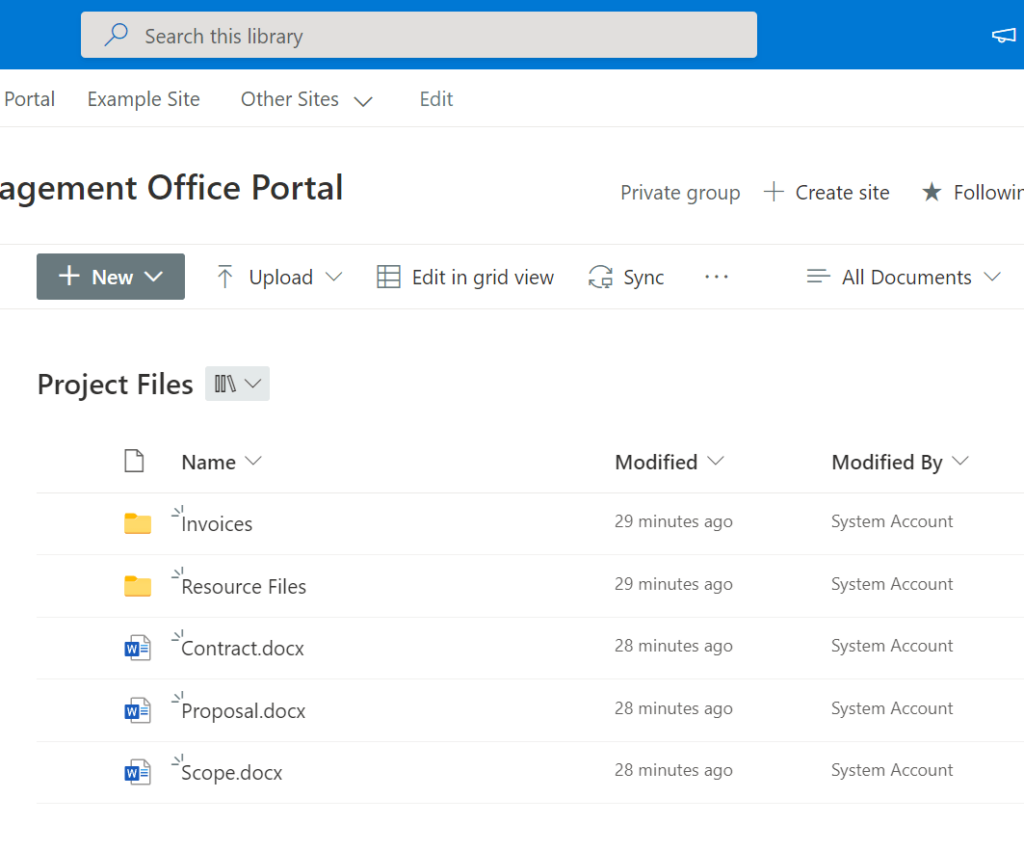Click the Invoices folder icon
This screenshot has height=851, width=1024.
137,523
